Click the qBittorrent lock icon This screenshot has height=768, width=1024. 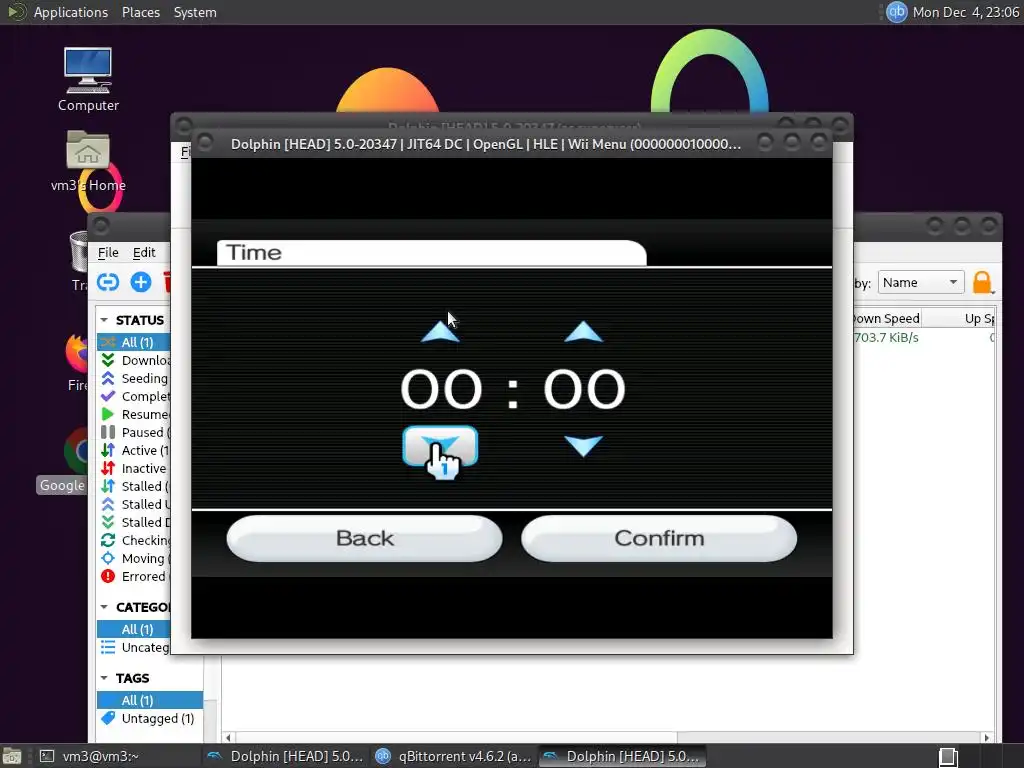point(982,283)
